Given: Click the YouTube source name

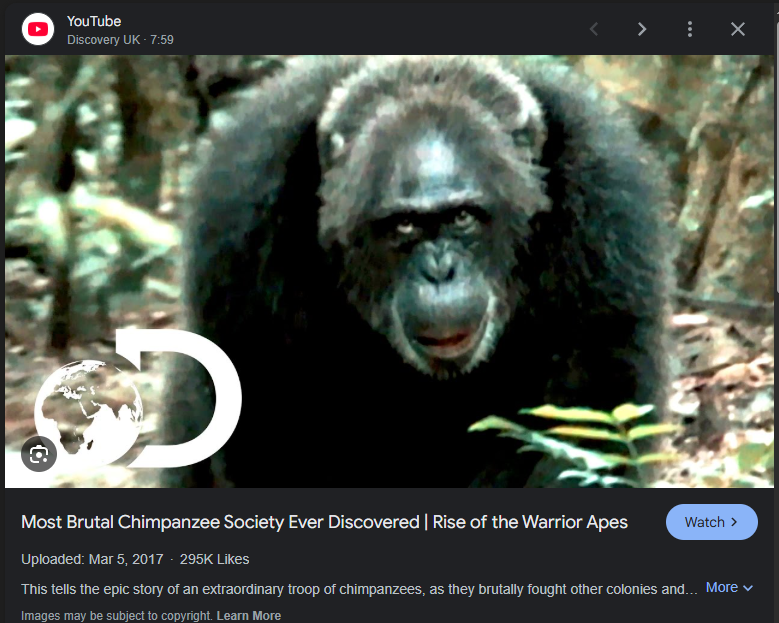Looking at the screenshot, I should coord(94,21).
